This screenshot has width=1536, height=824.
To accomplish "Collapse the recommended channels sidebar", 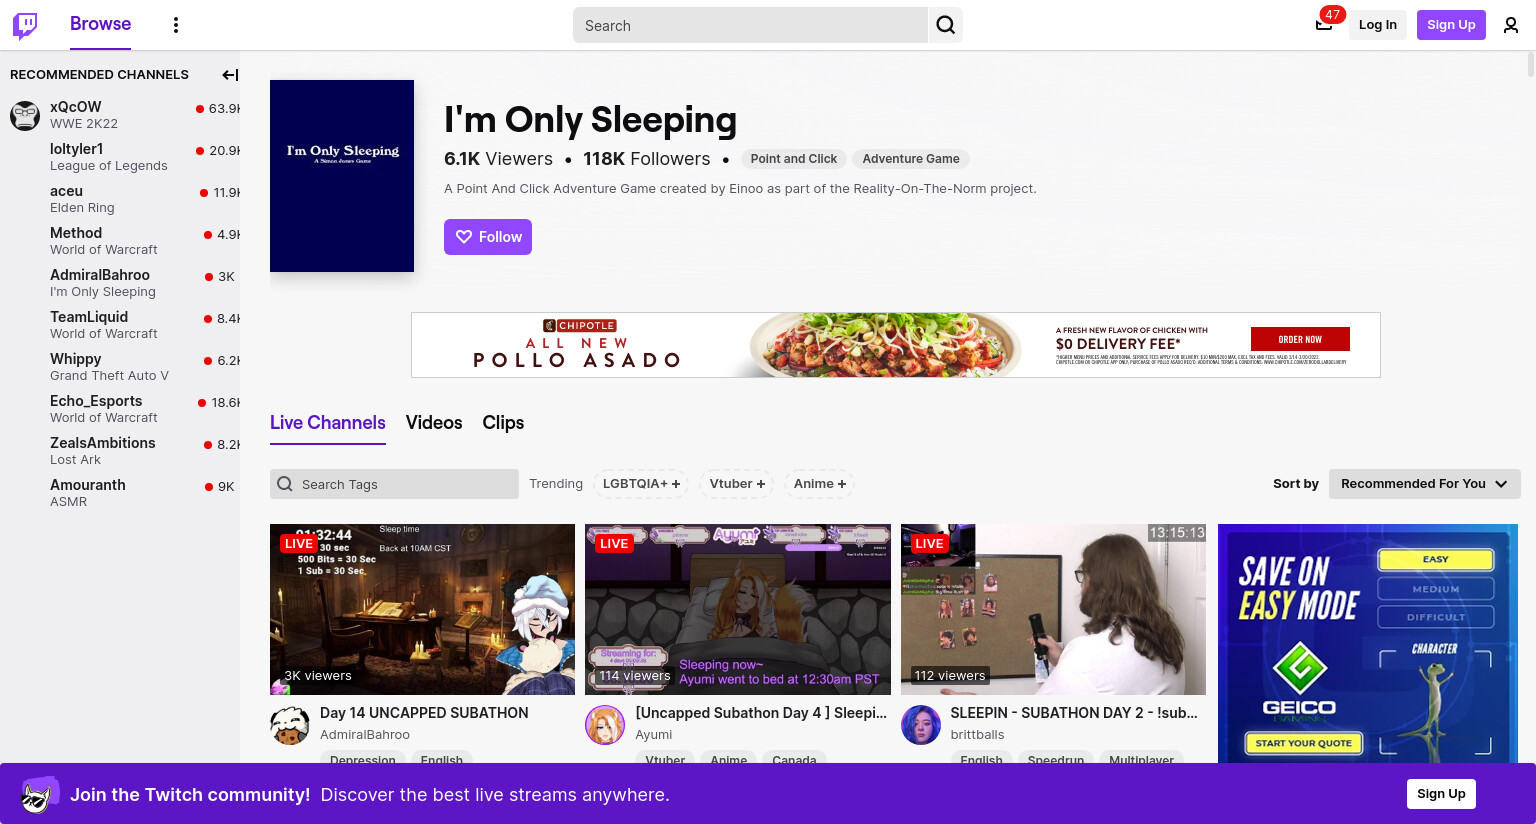I will (230, 75).
